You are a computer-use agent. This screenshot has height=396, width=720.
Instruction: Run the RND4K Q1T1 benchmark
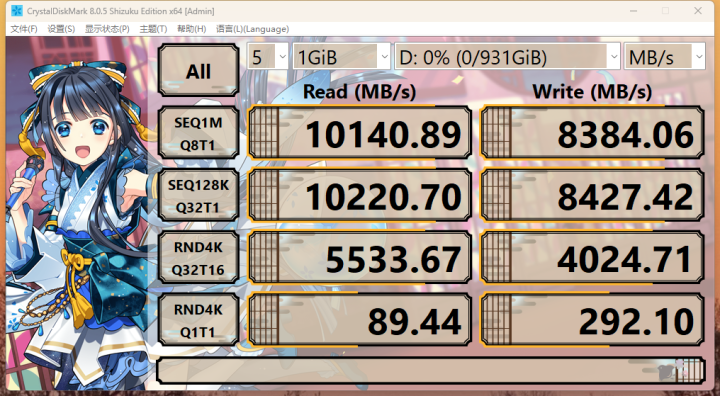point(198,320)
